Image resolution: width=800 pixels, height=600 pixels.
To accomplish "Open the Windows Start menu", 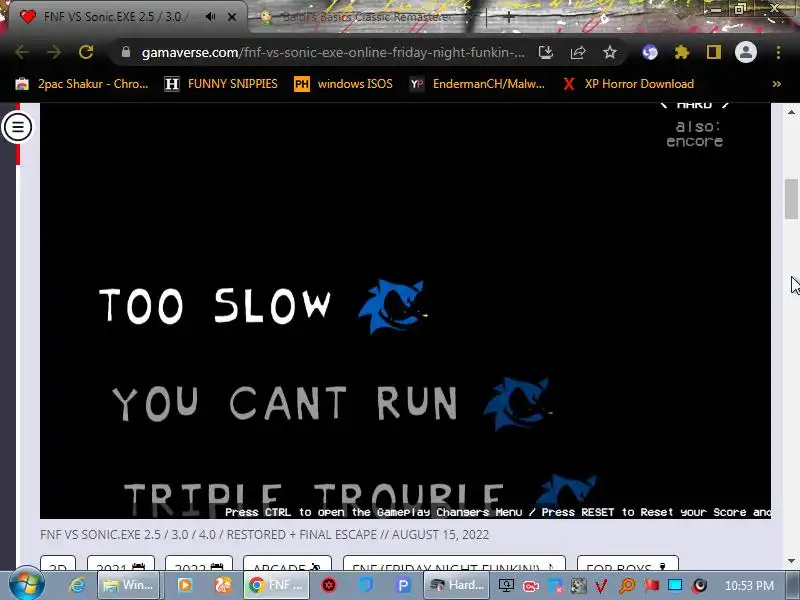I will tap(27, 585).
